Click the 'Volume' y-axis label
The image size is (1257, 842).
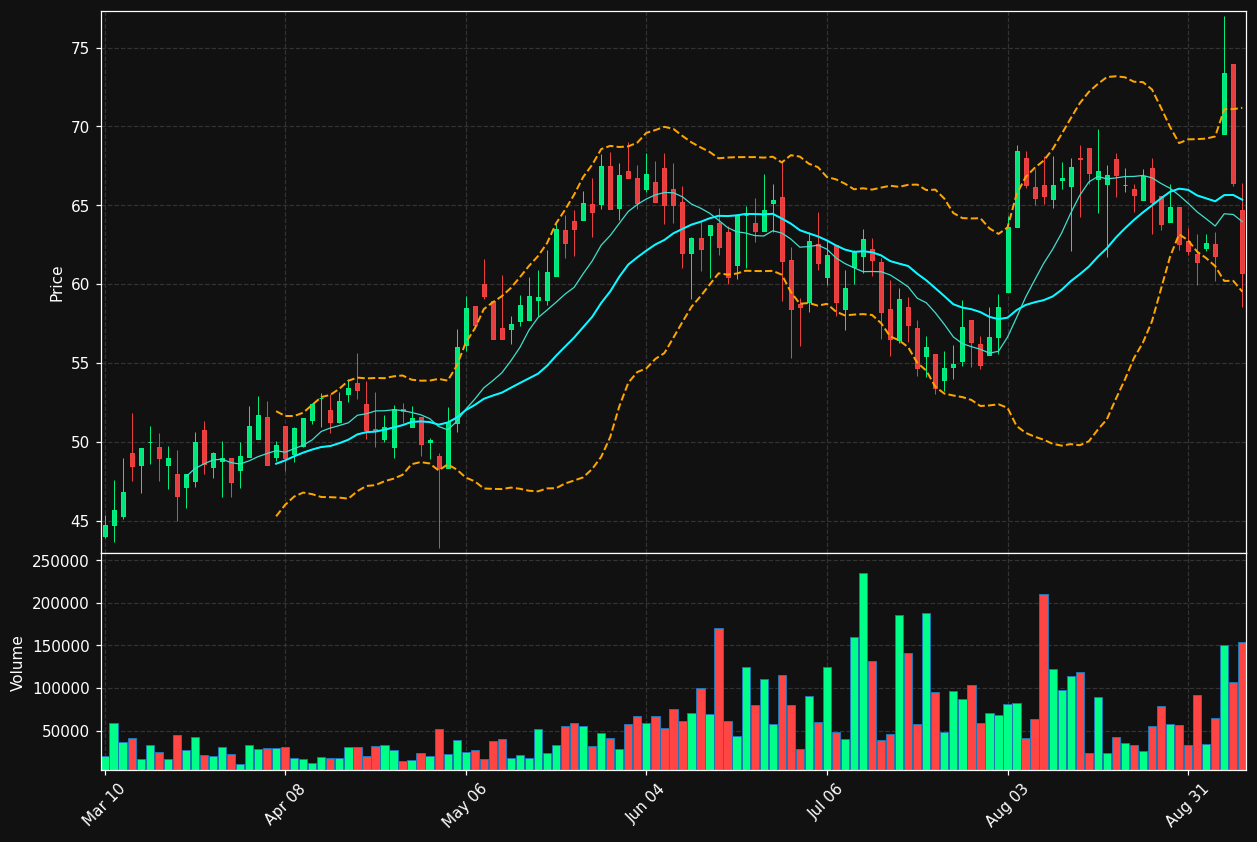(17, 663)
